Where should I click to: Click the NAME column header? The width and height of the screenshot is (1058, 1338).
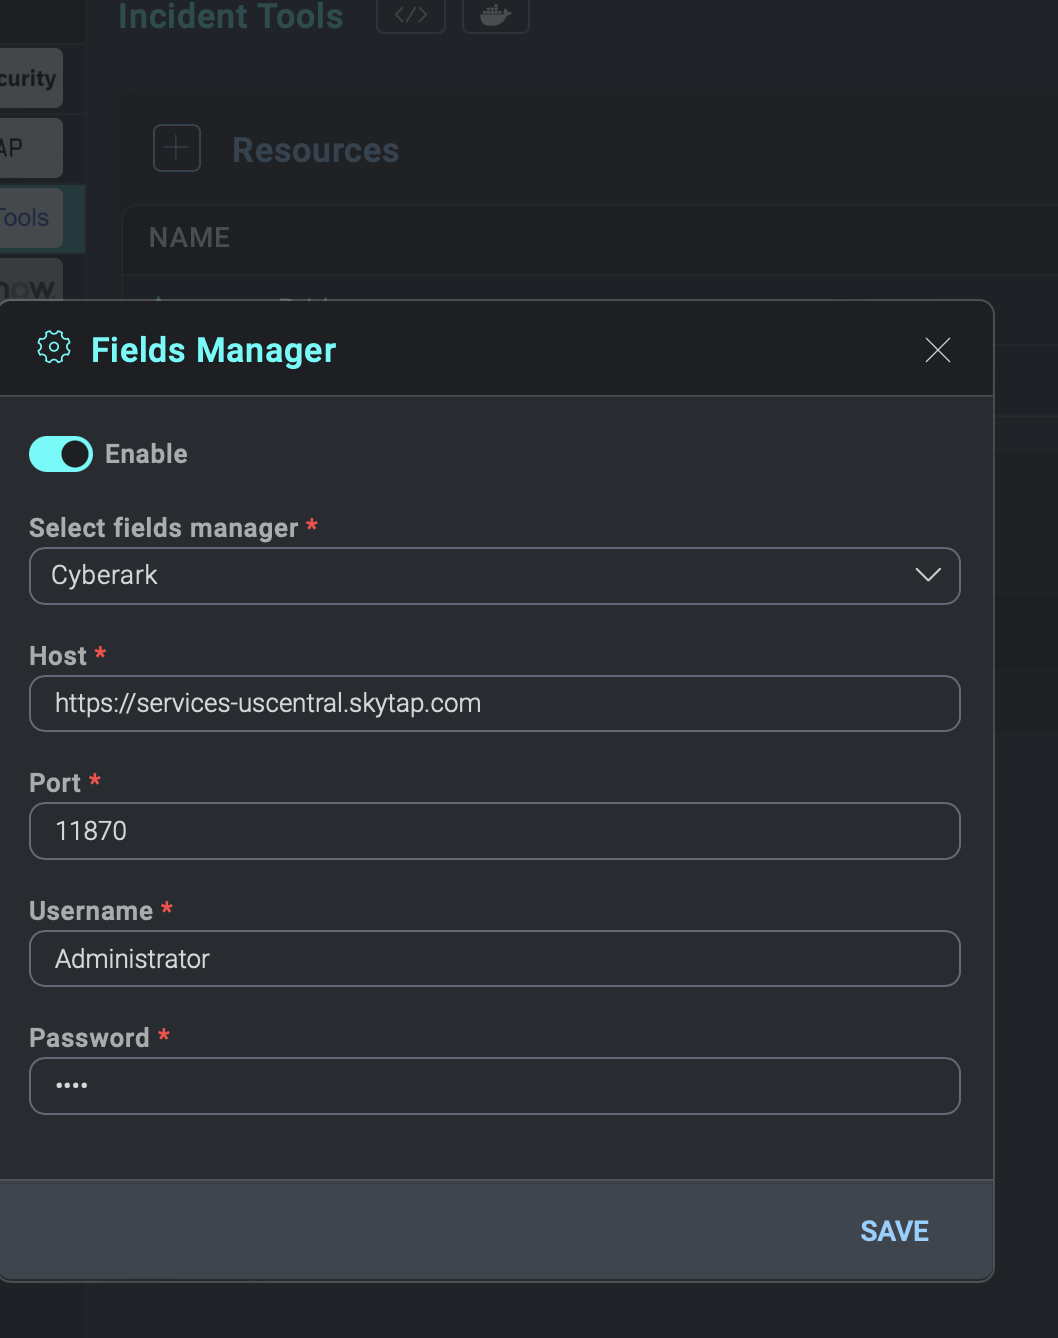(x=188, y=237)
